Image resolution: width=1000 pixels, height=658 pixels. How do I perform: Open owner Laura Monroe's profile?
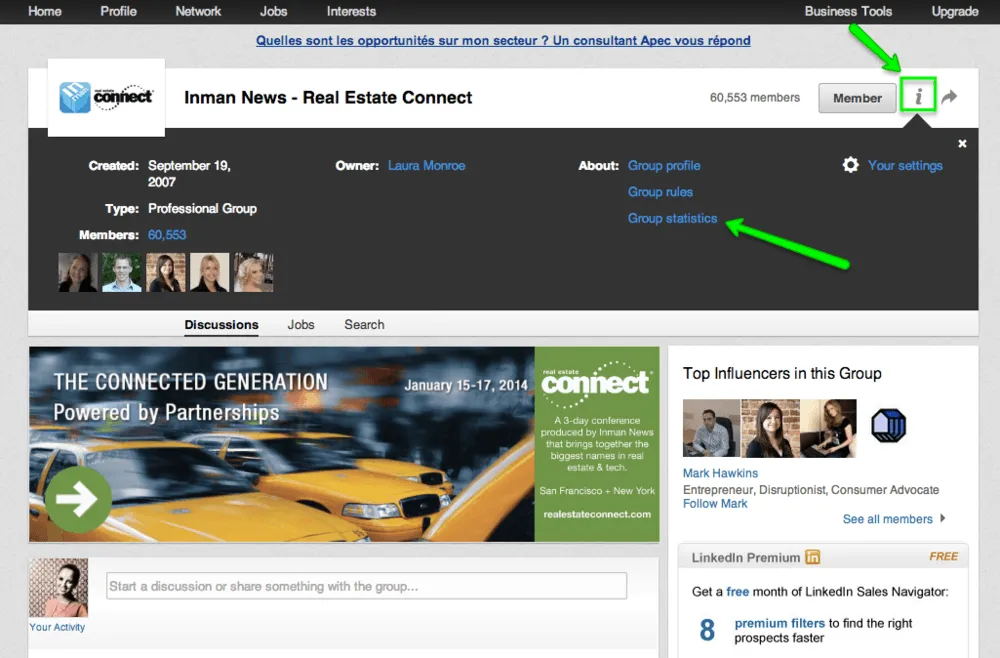tap(427, 166)
